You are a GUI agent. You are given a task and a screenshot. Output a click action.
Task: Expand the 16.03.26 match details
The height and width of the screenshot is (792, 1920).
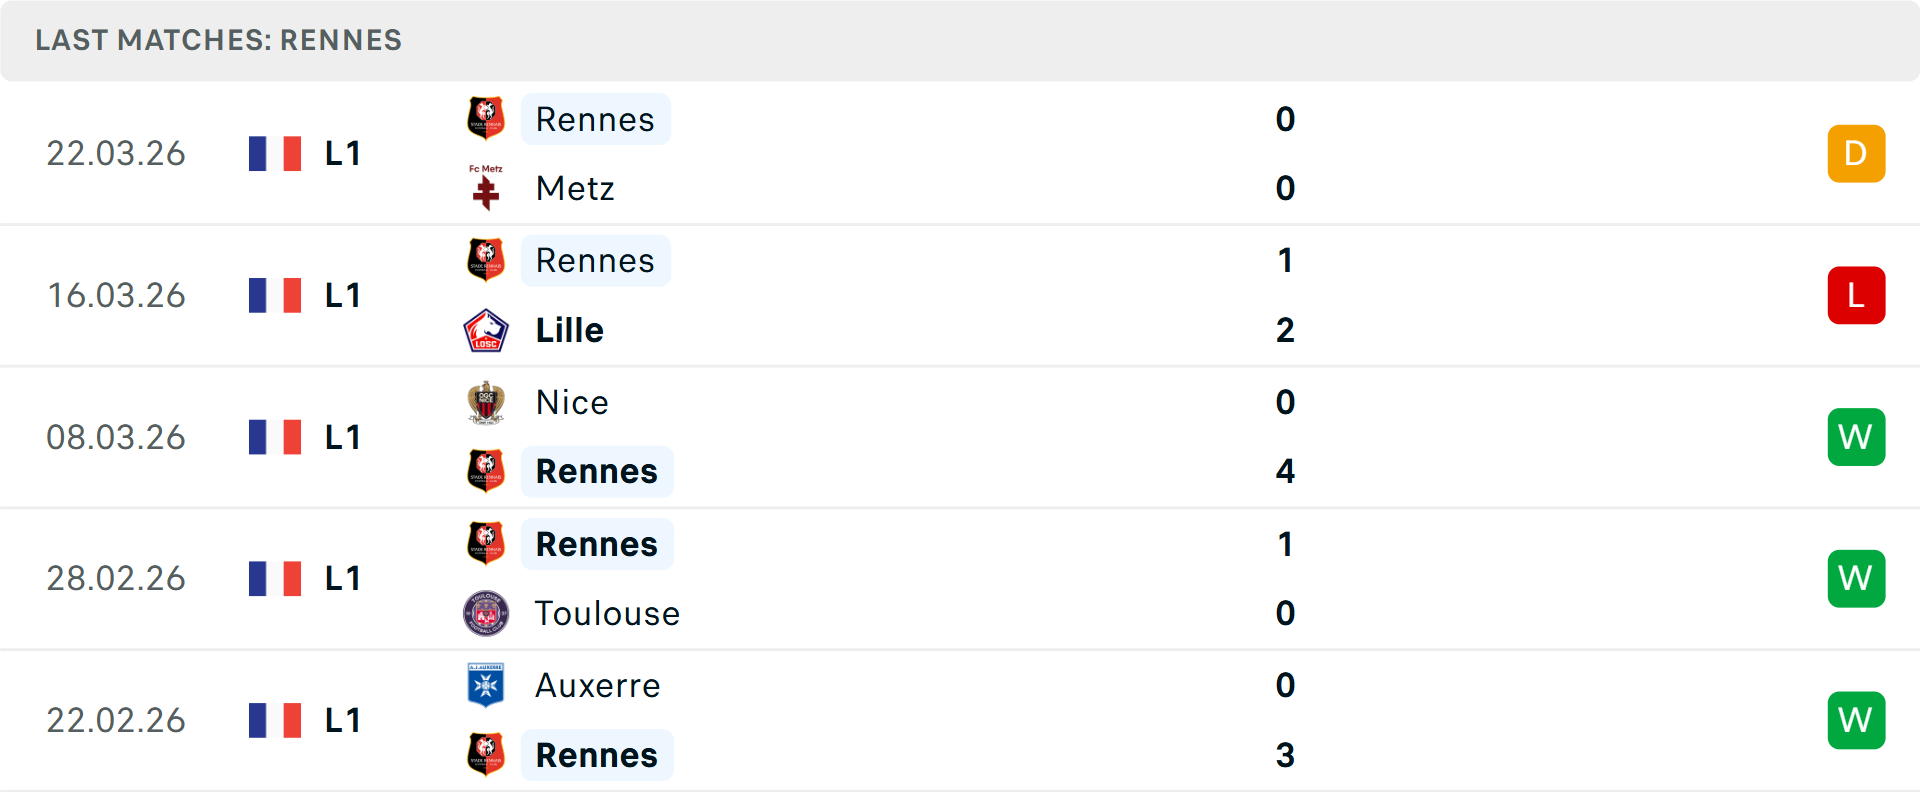click(960, 295)
